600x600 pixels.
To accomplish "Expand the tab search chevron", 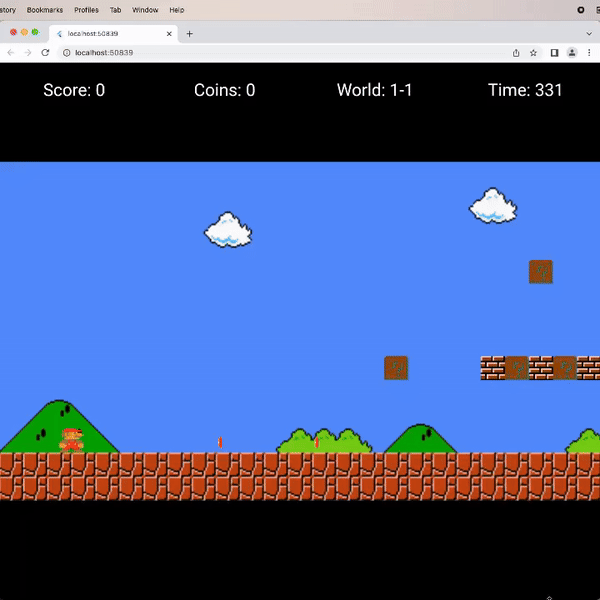I will click(x=589, y=33).
